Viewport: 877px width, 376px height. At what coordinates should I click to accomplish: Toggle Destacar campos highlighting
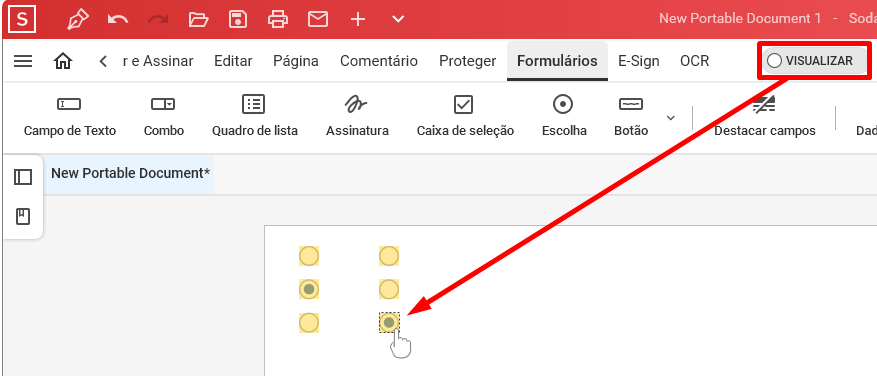point(765,116)
